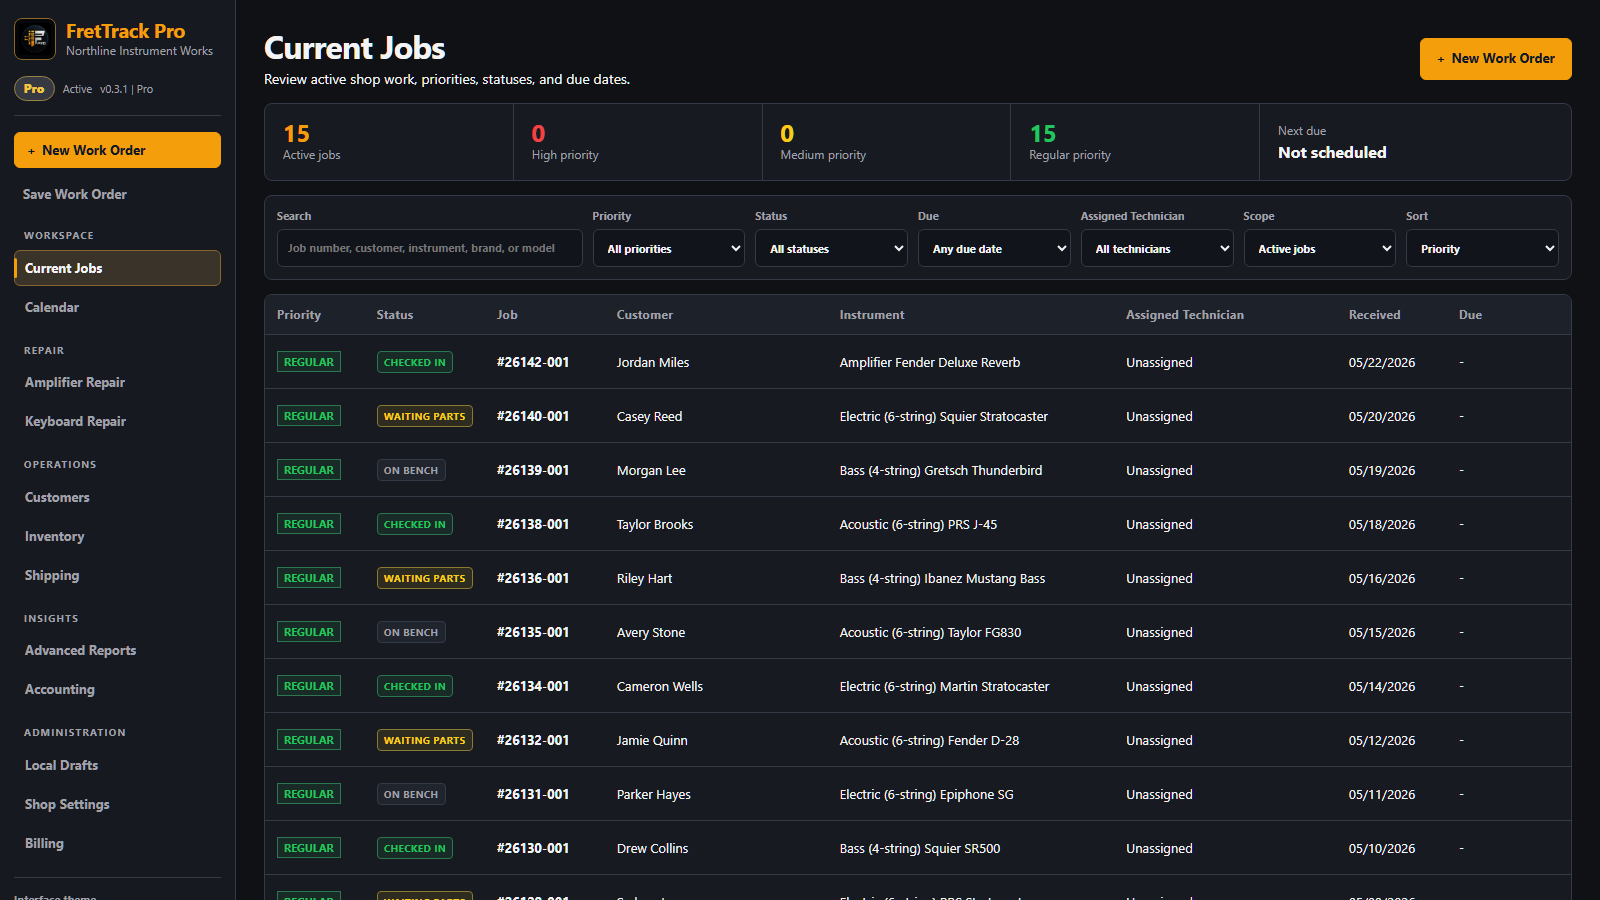Click received date 05/12/2026
The width and height of the screenshot is (1600, 900).
point(1382,740)
